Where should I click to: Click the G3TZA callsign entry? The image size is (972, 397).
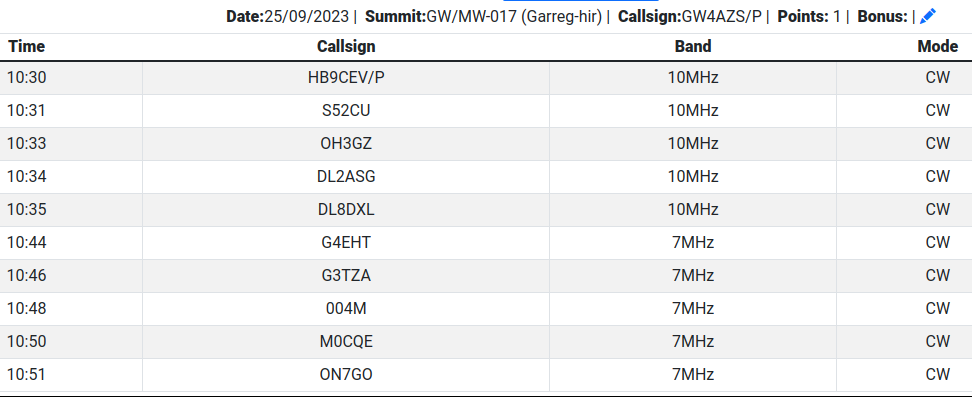(x=346, y=275)
